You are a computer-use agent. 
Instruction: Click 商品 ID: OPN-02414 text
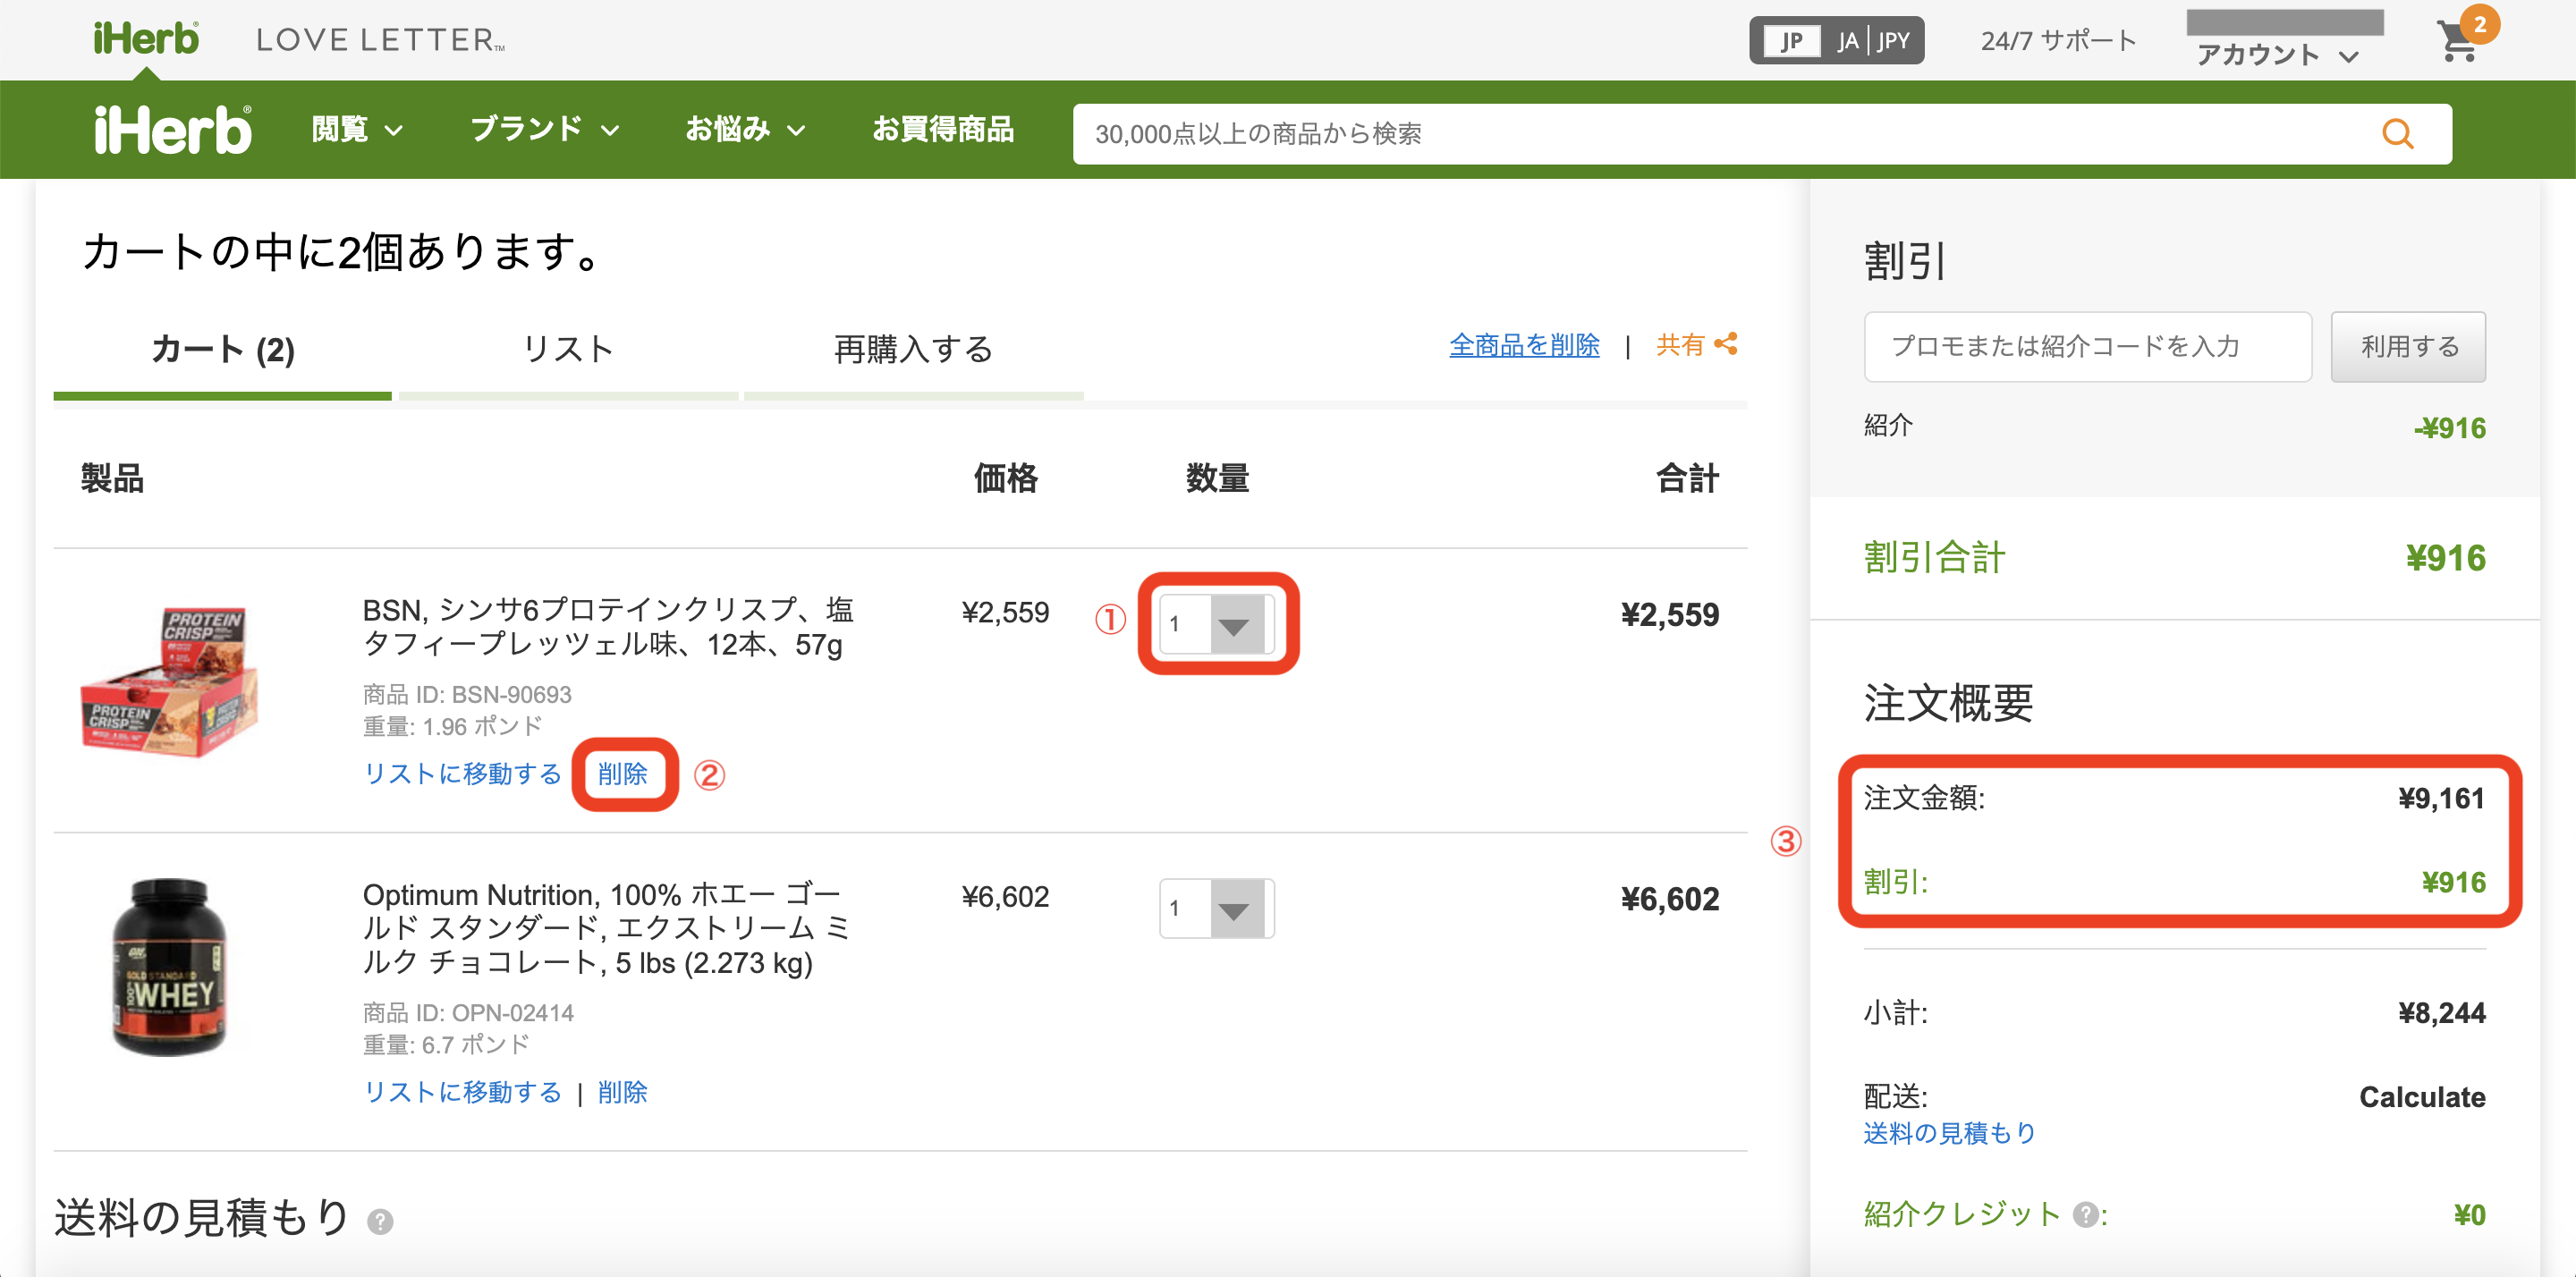coord(468,1012)
